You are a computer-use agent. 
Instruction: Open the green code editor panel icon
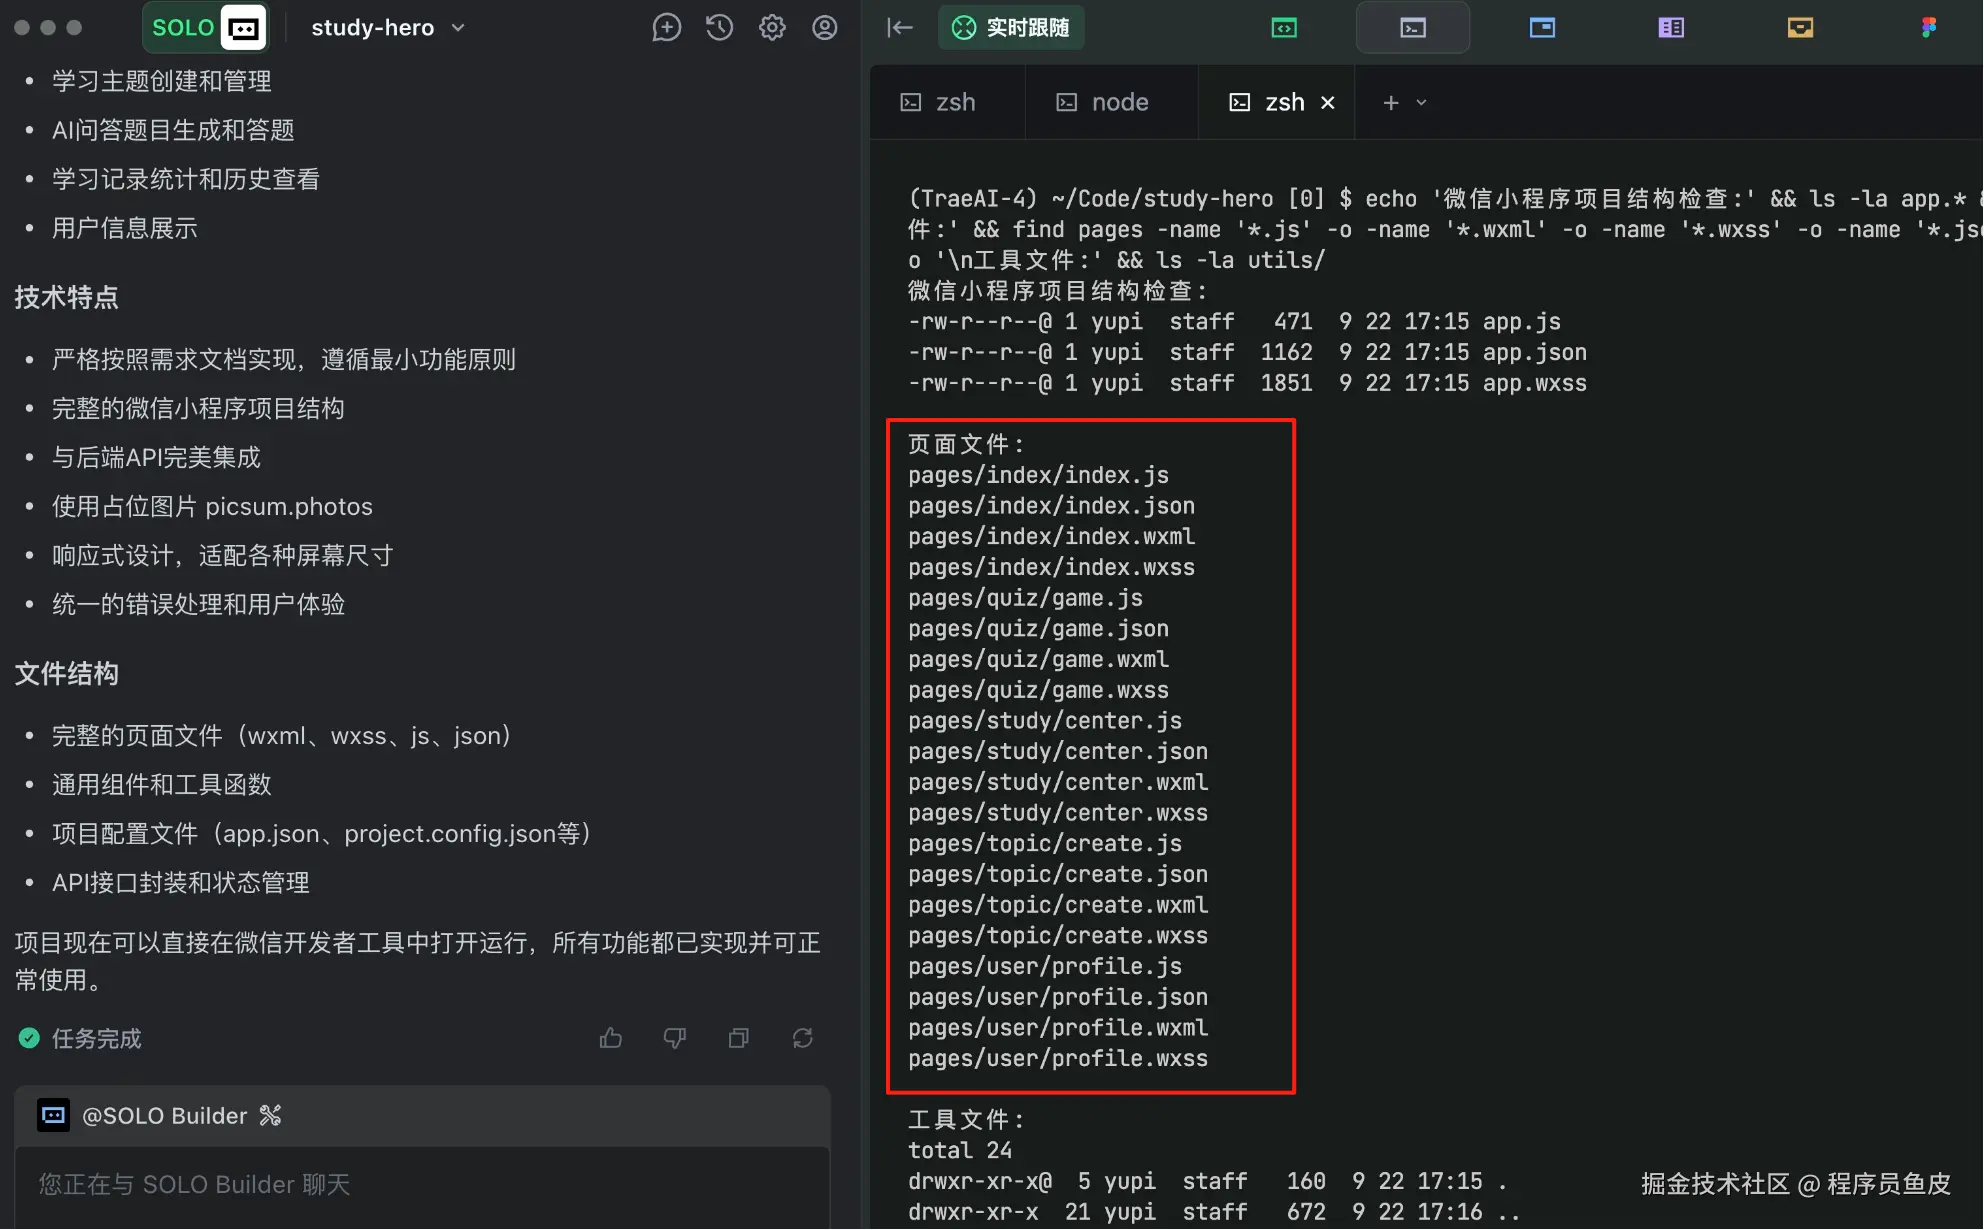coord(1284,28)
